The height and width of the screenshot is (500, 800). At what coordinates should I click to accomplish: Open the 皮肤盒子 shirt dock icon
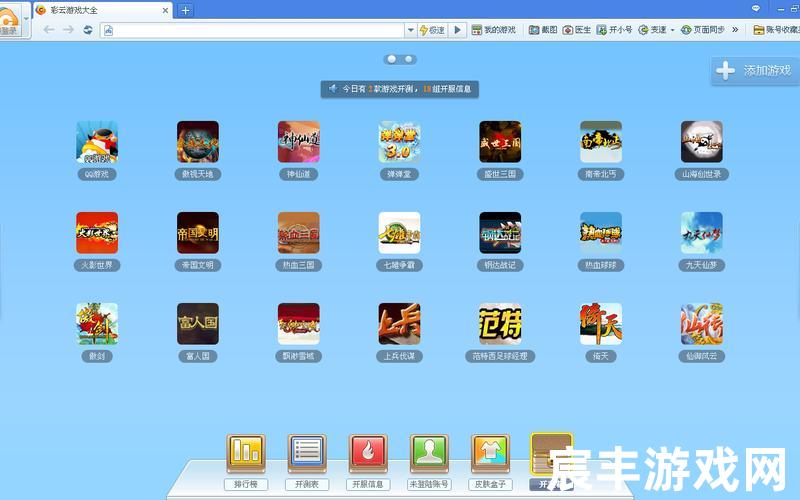coord(490,453)
